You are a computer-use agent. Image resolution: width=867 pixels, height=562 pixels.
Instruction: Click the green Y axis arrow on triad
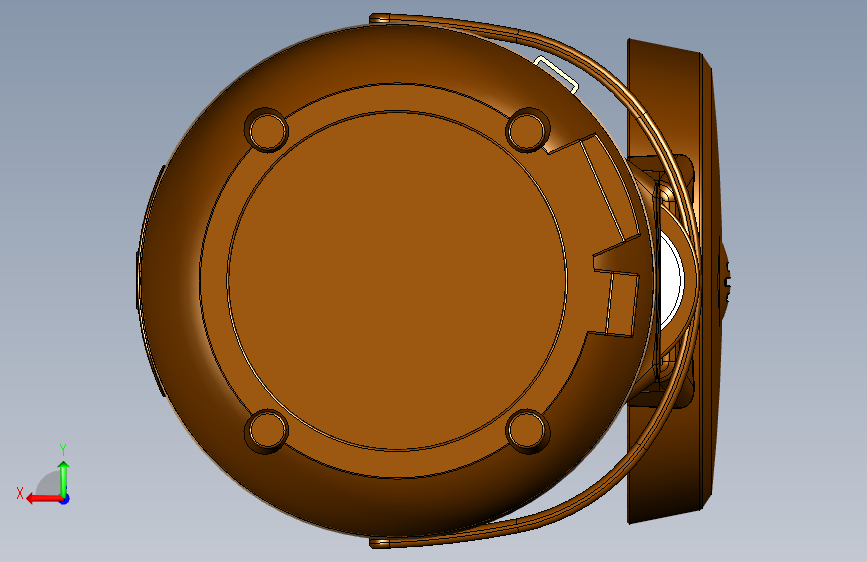click(x=64, y=478)
